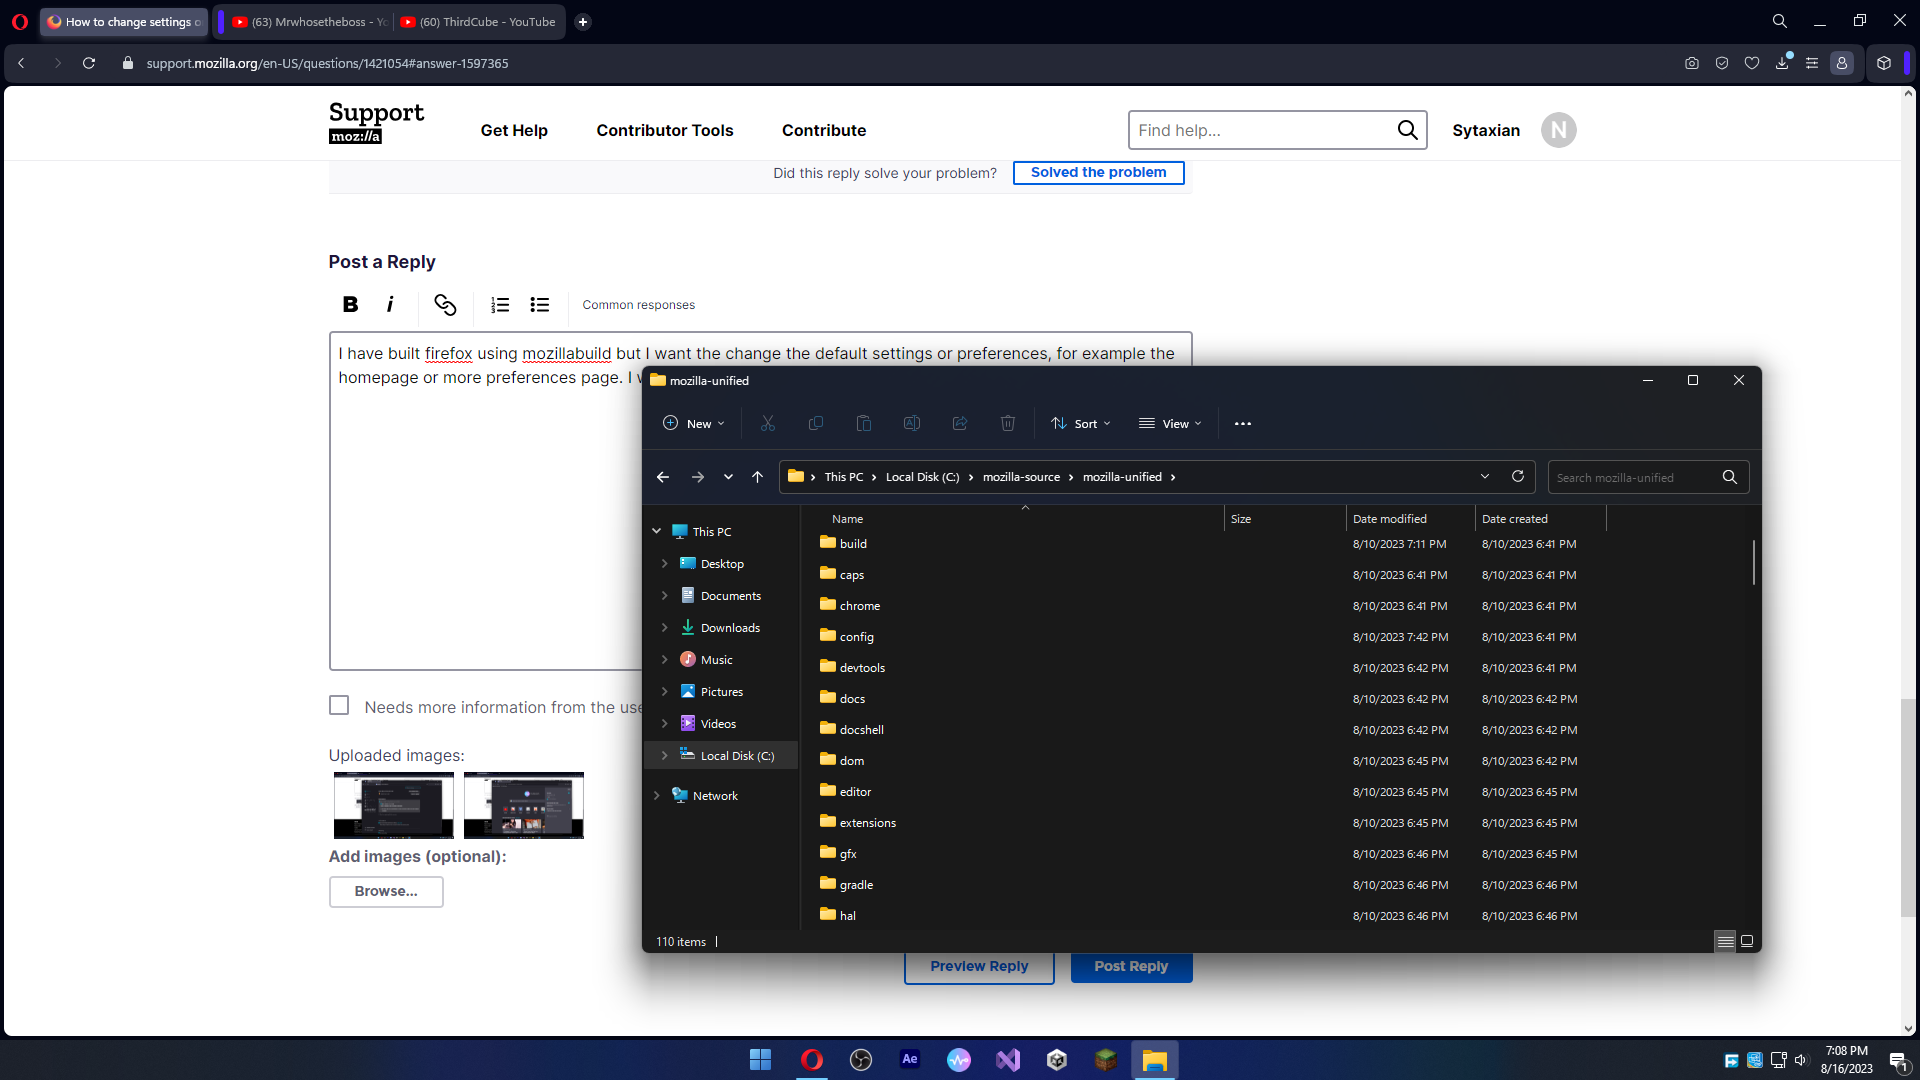The width and height of the screenshot is (1920, 1080).
Task: Open recent locations dropdown in Explorer
Action: (728, 477)
